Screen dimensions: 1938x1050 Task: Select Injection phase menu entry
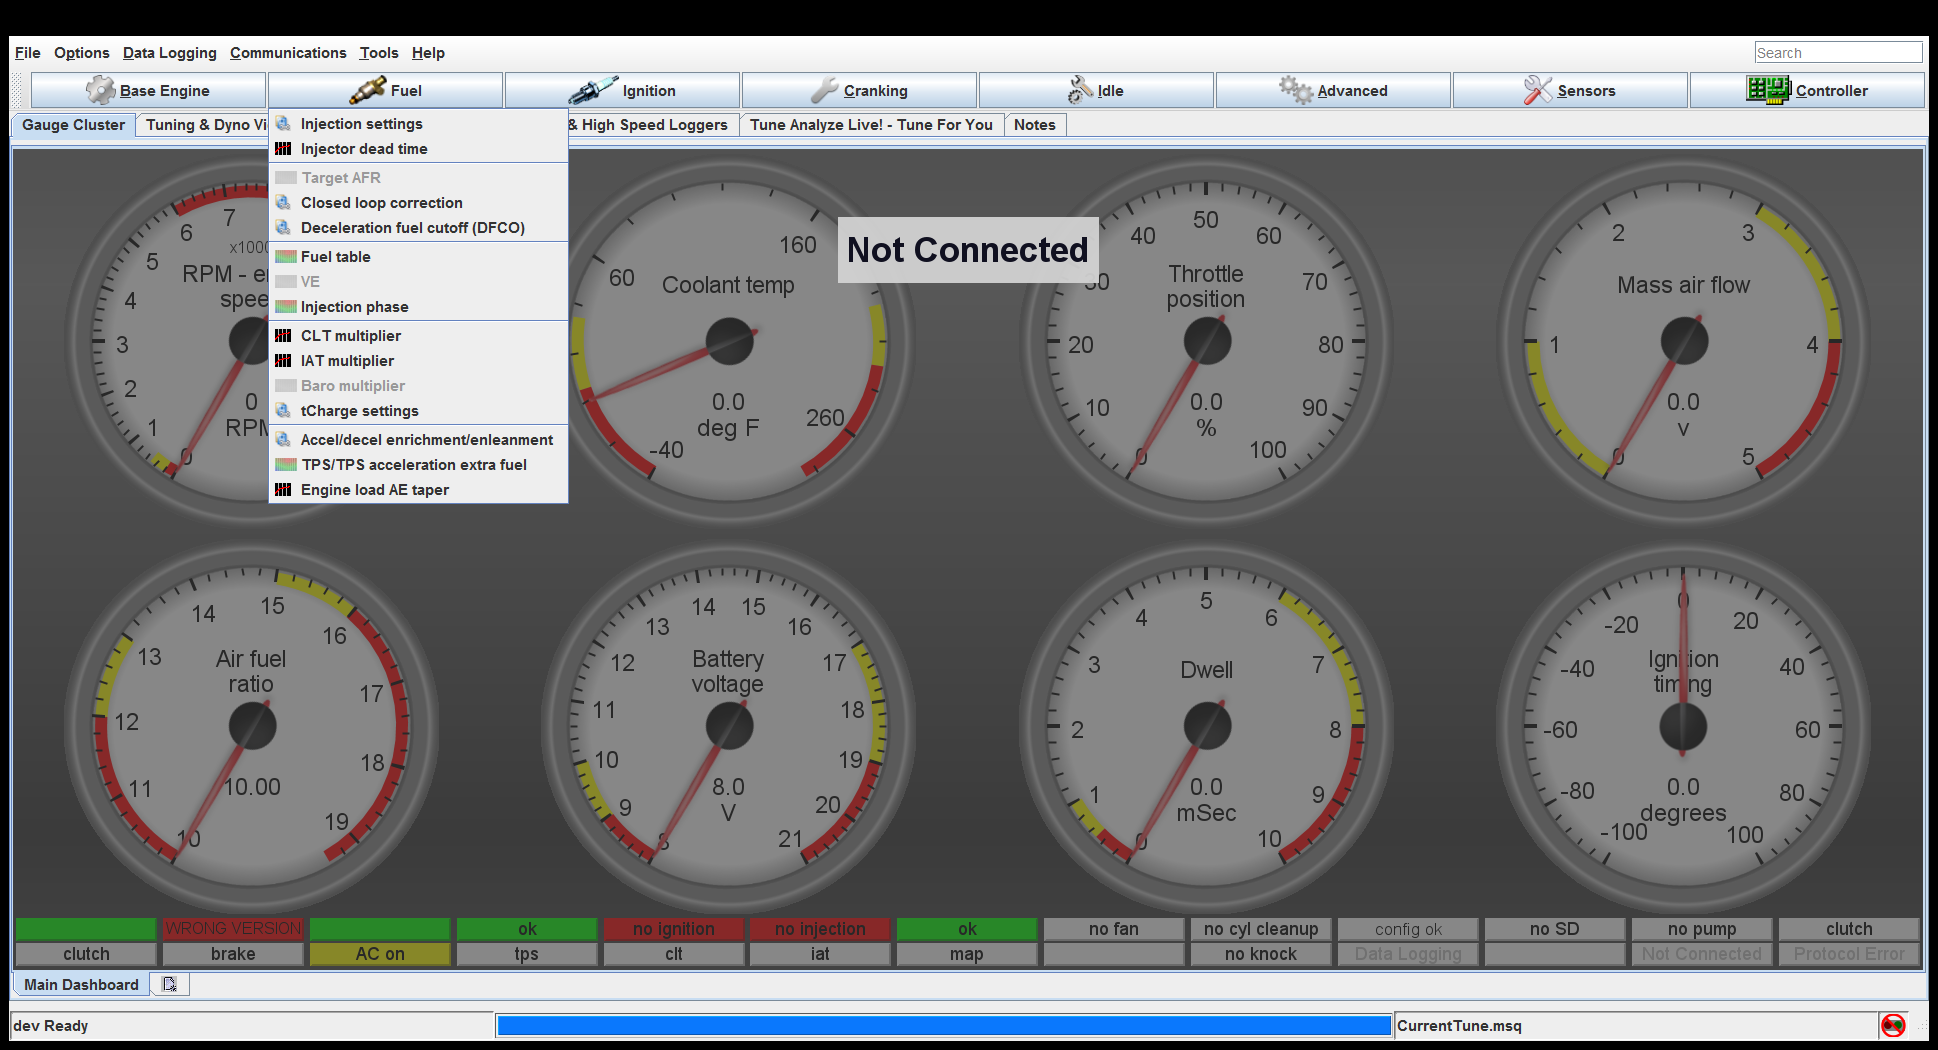[x=418, y=307]
